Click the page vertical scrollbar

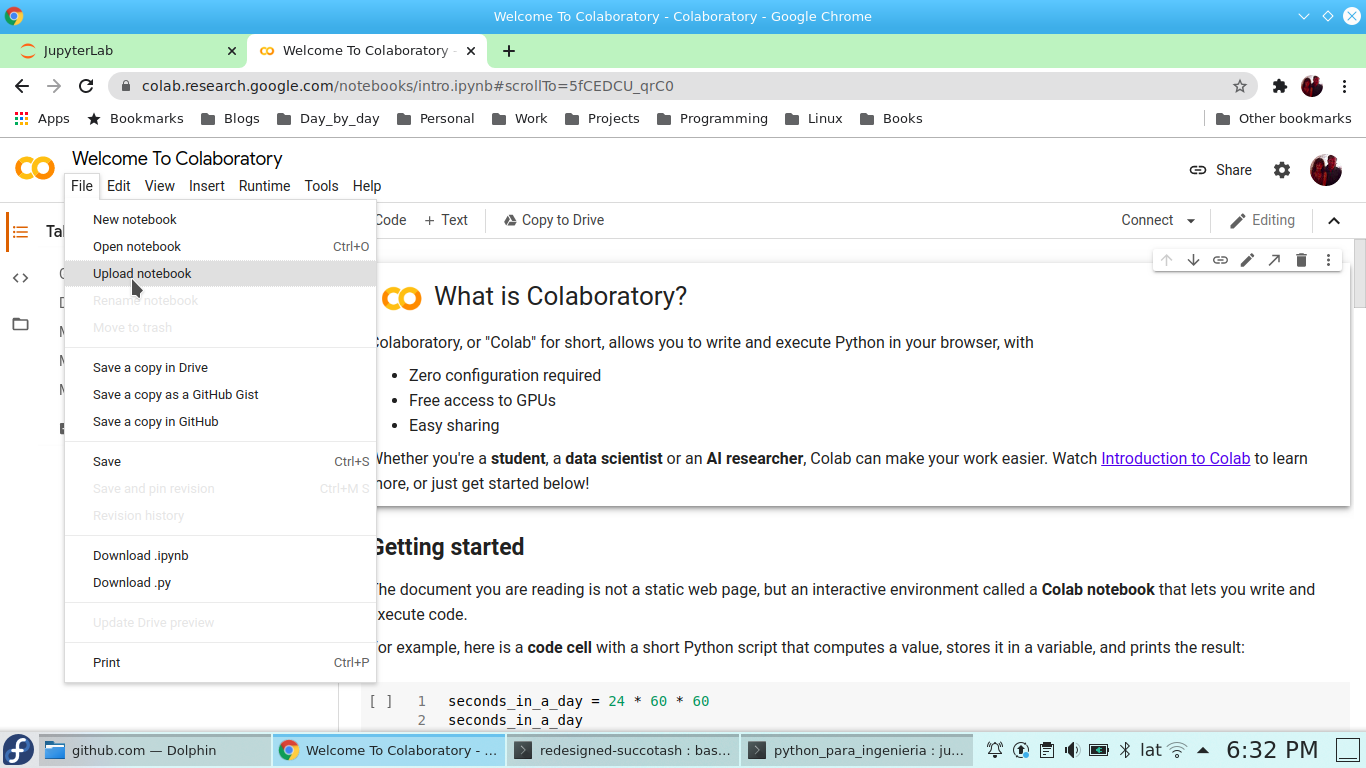(1358, 274)
